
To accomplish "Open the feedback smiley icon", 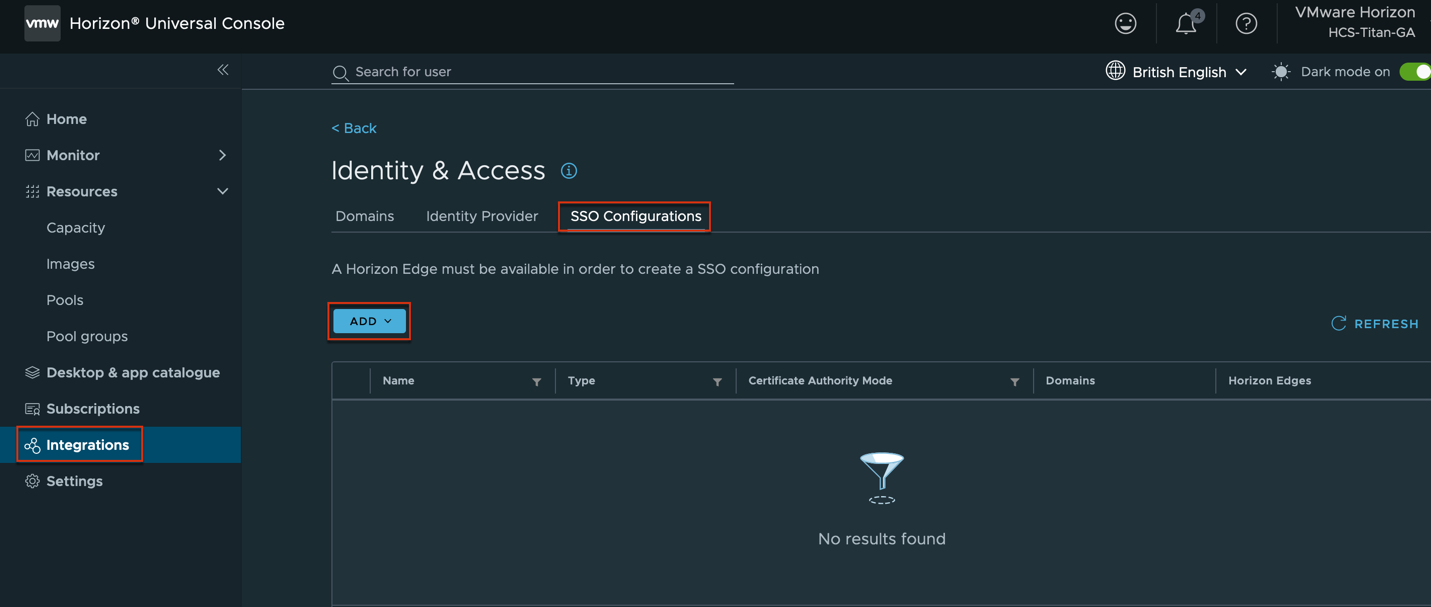I will point(1126,24).
